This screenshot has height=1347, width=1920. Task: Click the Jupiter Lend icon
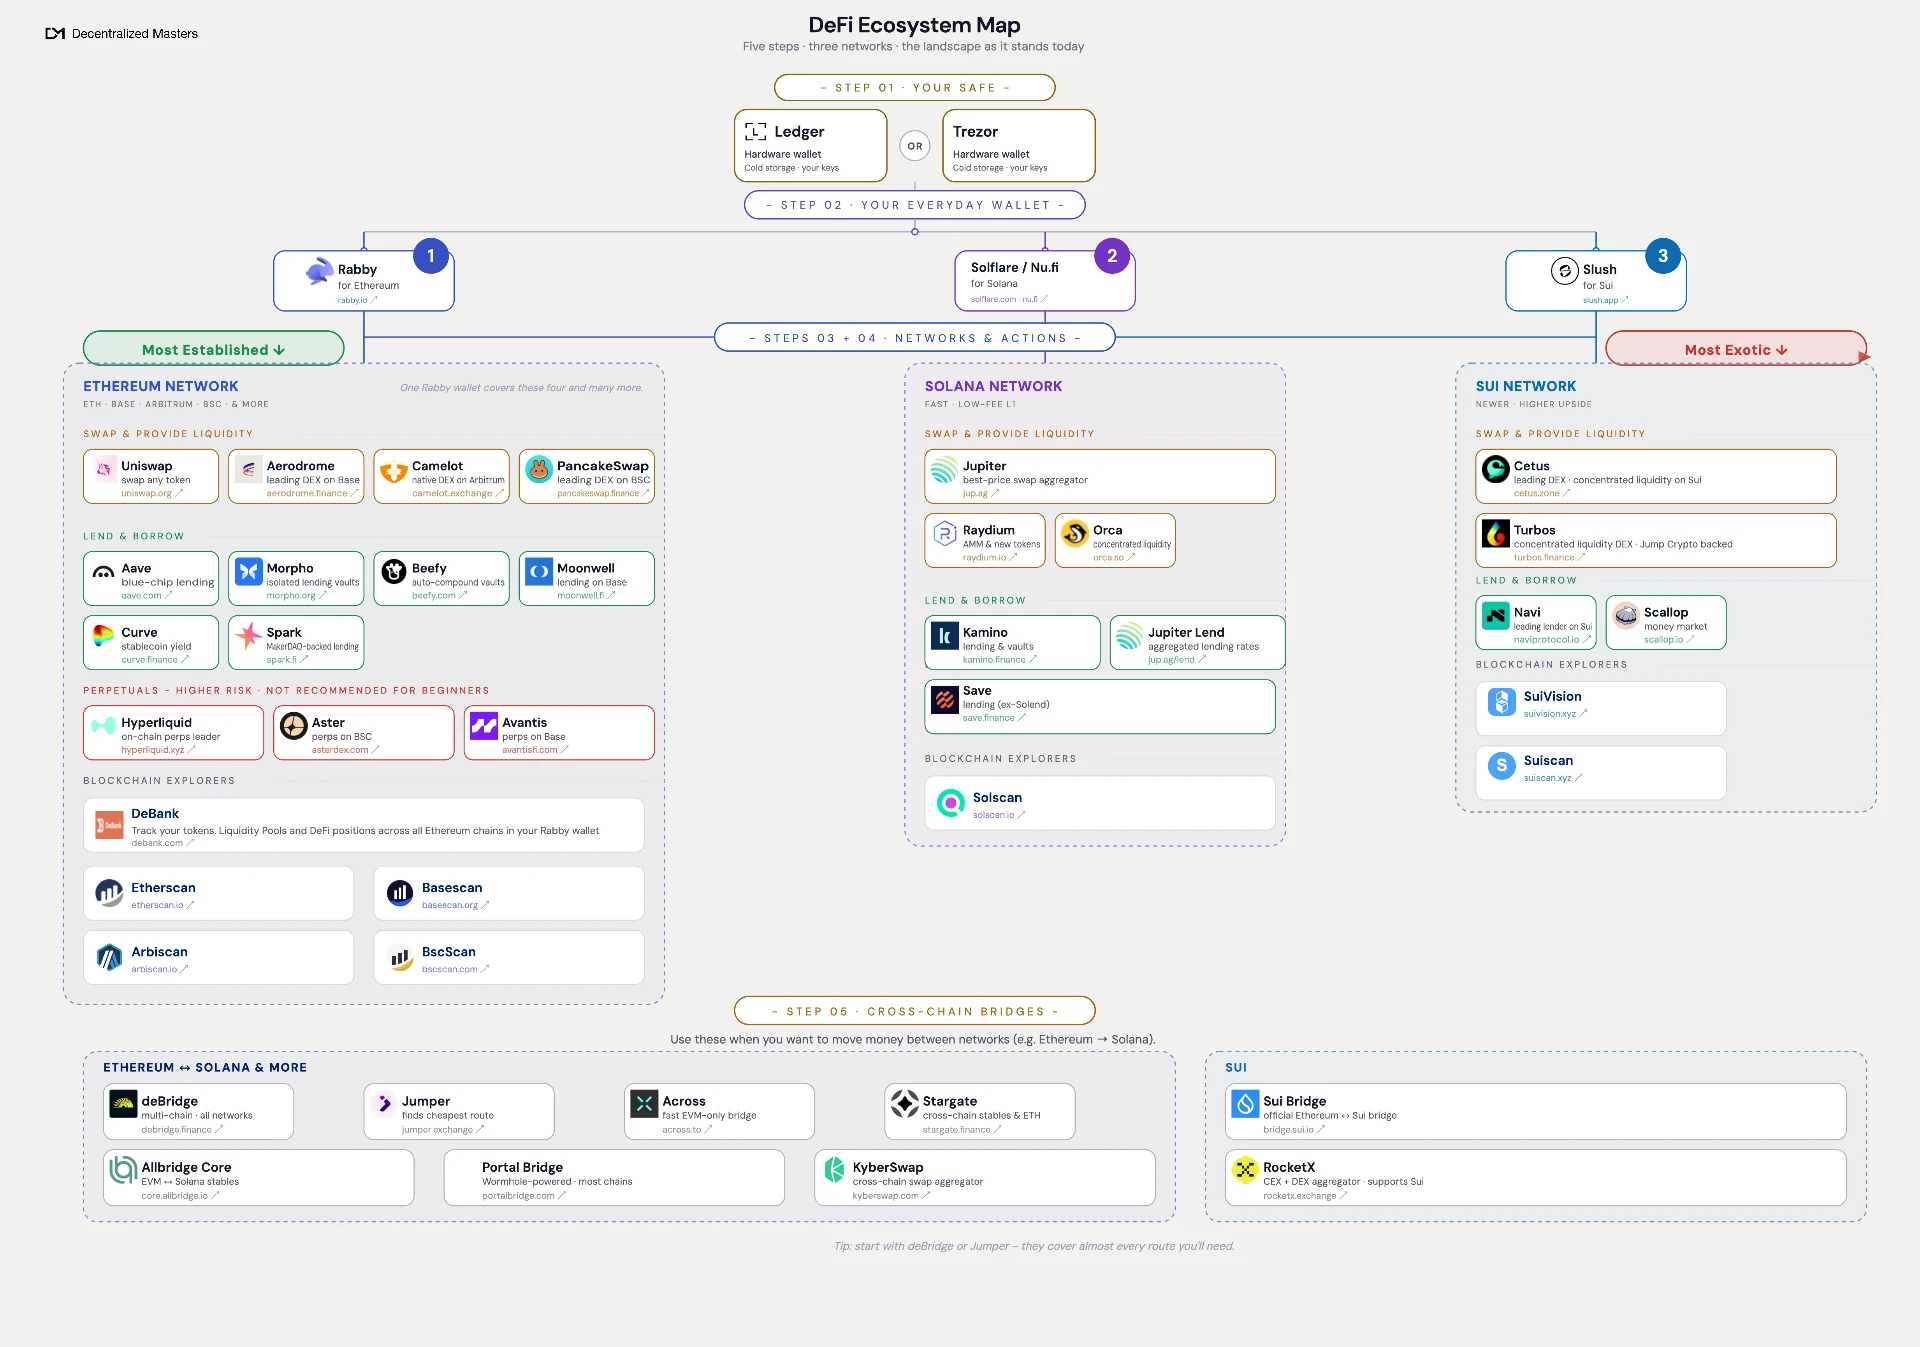[x=1130, y=635]
